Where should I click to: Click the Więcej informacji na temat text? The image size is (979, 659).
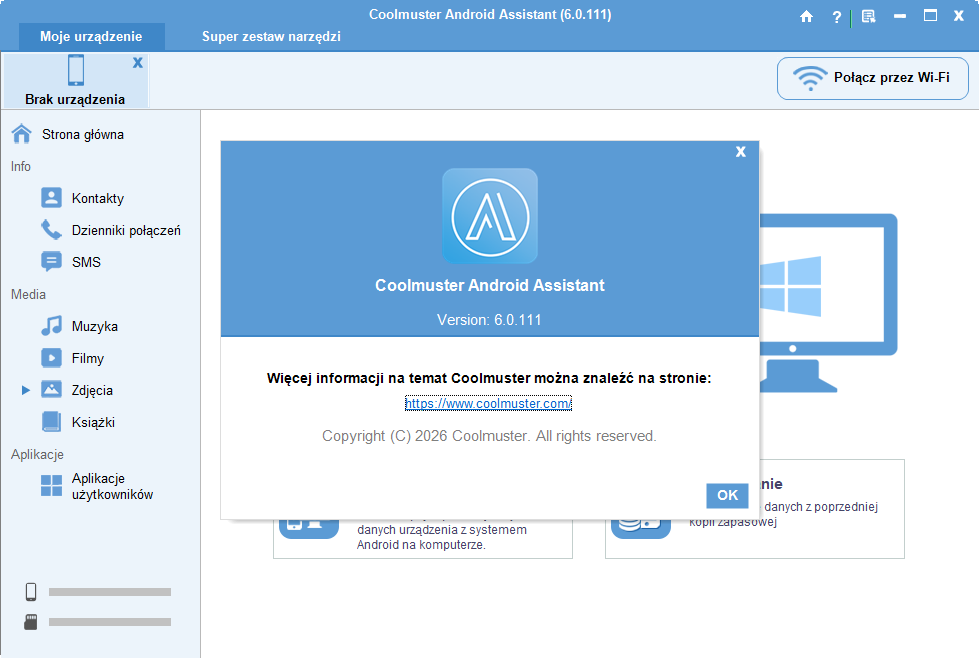489,378
